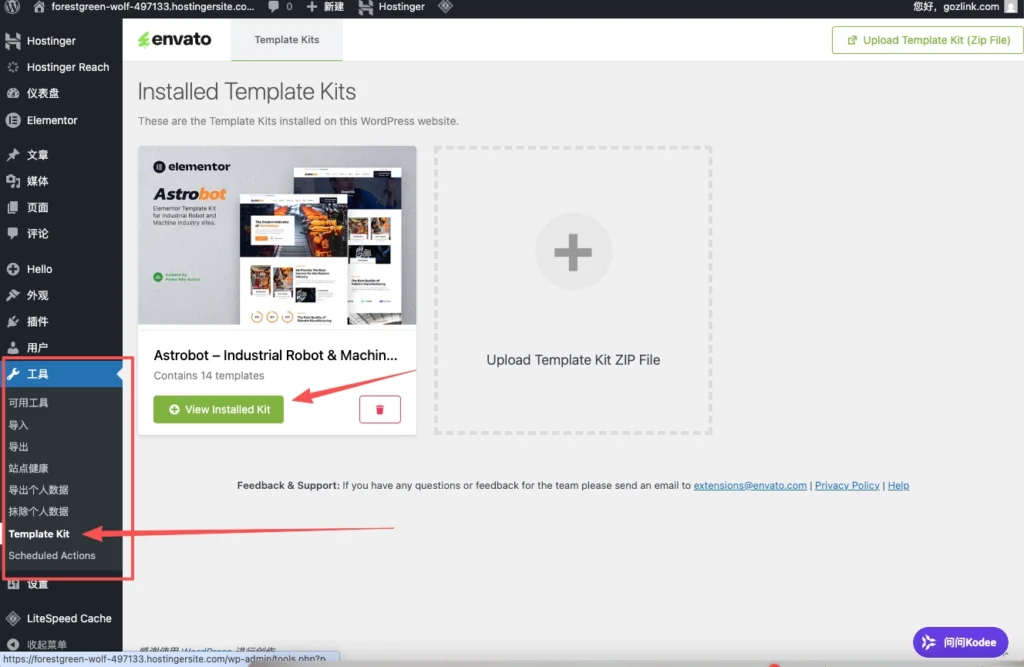
Task: Click the plus 新建 item in admin bar
Action: coord(325,7)
